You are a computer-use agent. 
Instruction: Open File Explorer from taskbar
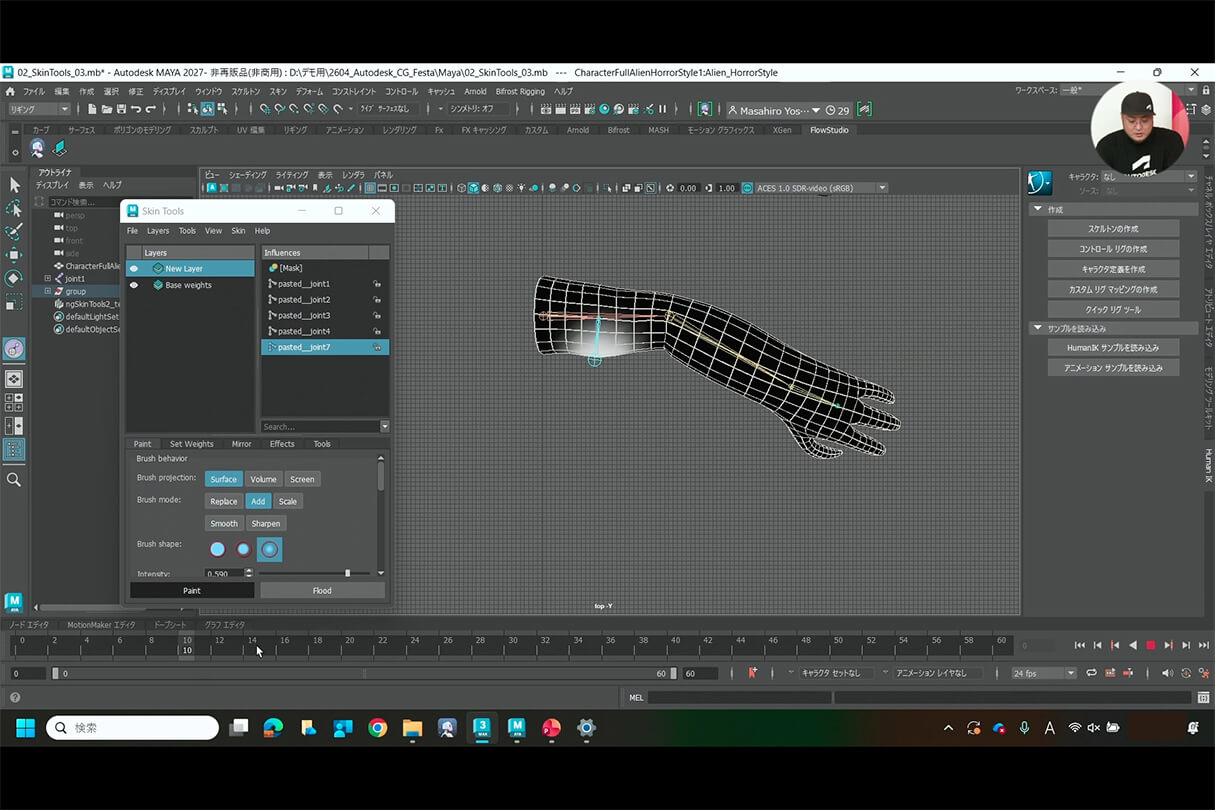[x=412, y=728]
